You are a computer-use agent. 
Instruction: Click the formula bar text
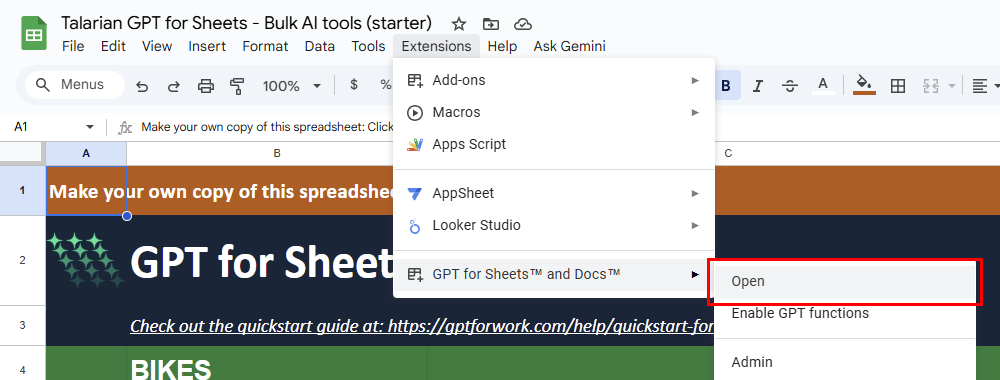tap(267, 128)
